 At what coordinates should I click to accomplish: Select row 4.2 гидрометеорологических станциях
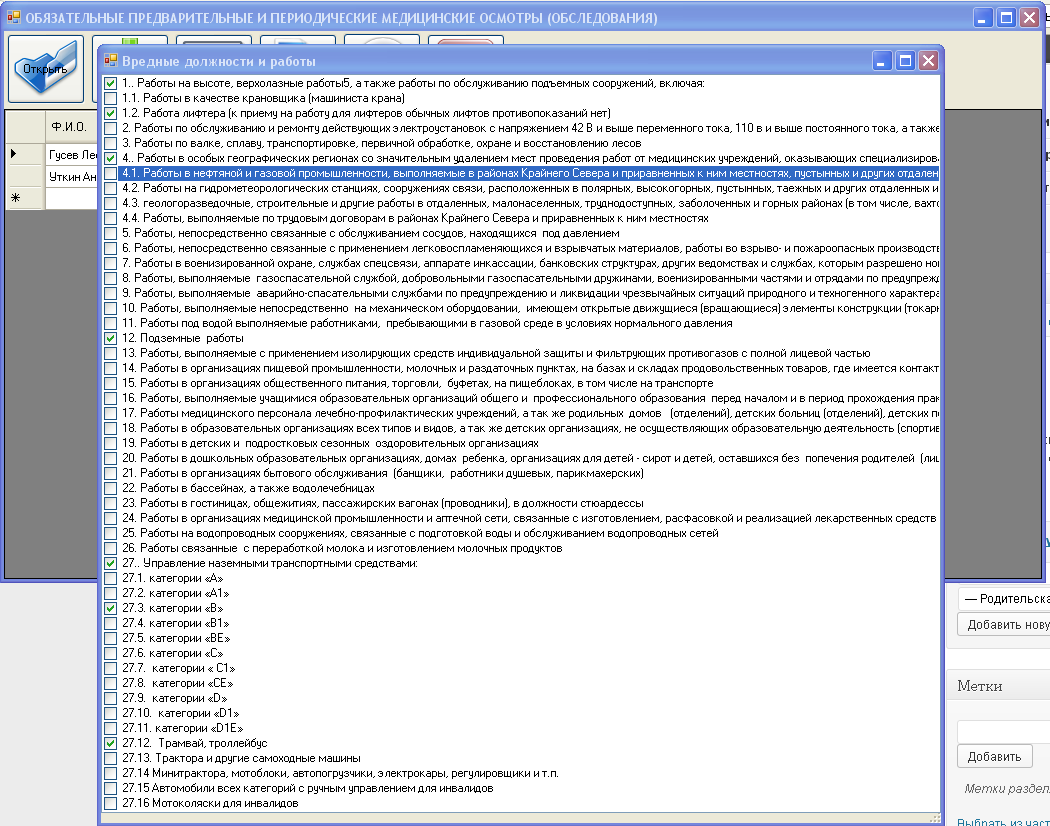[x=529, y=188]
